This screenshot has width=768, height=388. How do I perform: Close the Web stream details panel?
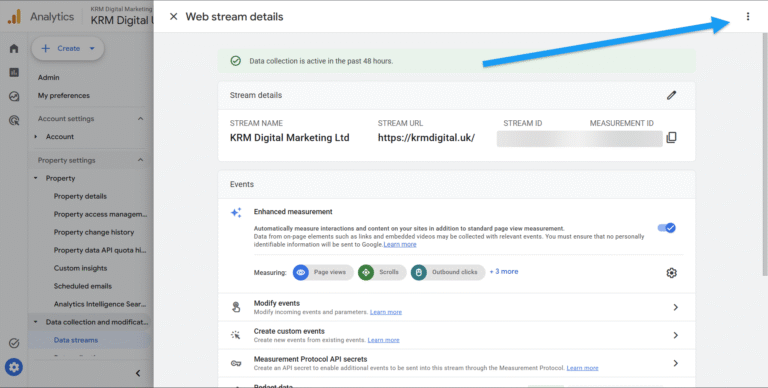point(173,17)
